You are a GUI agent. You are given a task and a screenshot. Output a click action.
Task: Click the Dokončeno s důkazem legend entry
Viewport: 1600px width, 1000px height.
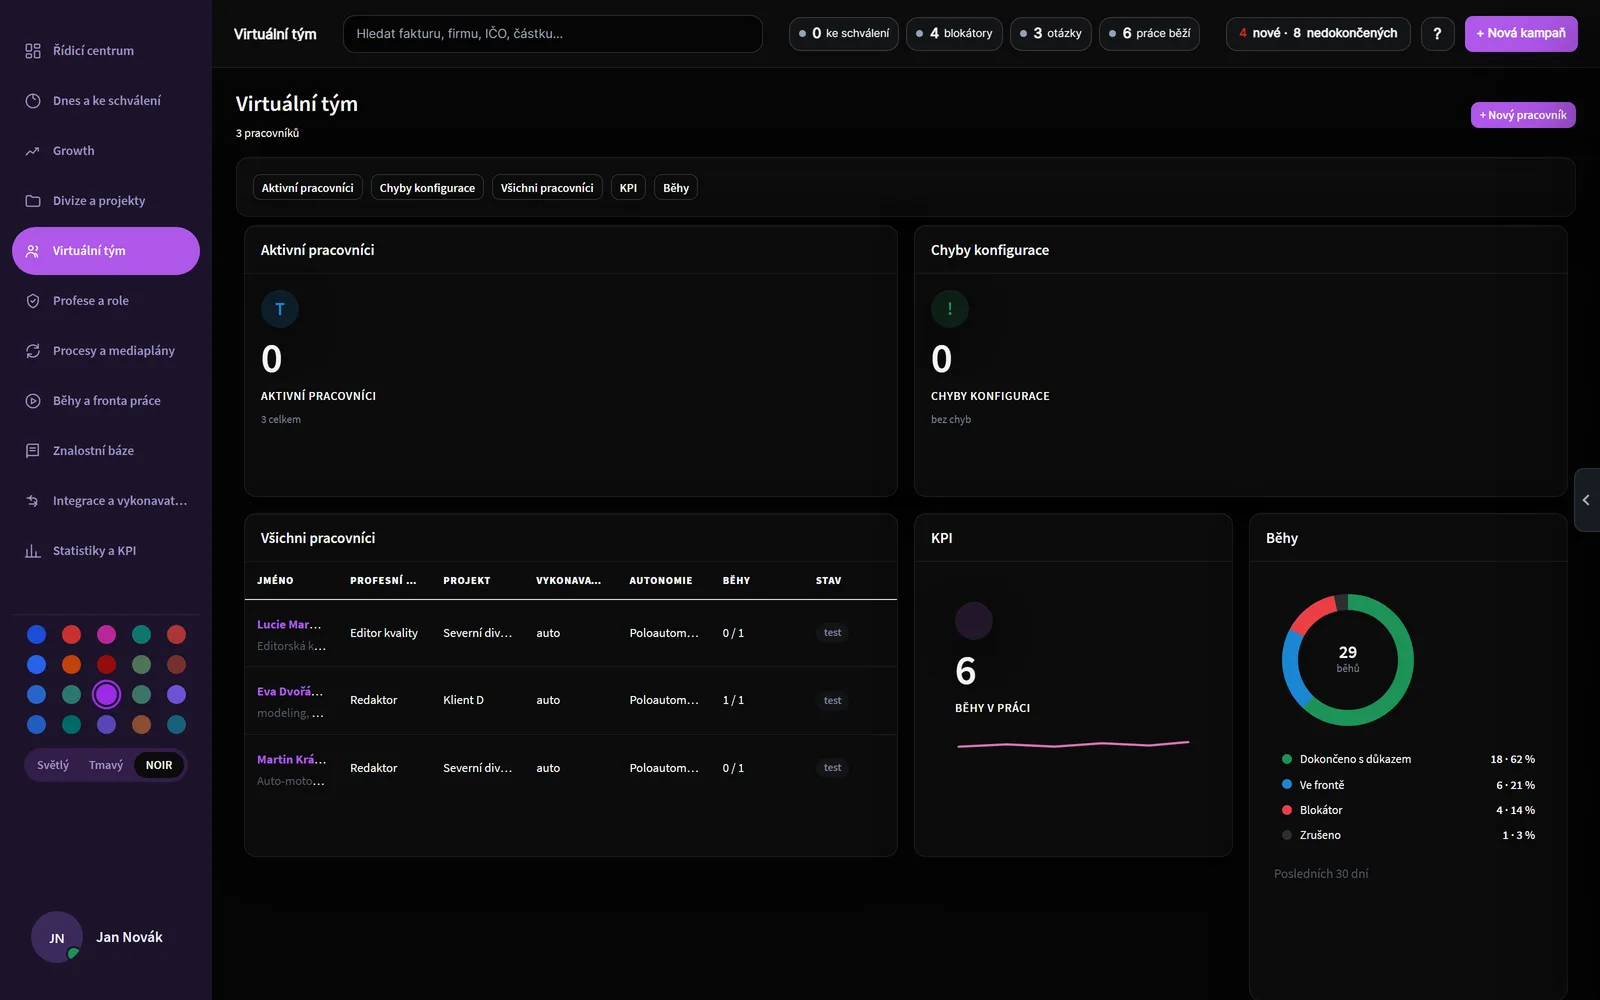click(x=1408, y=759)
